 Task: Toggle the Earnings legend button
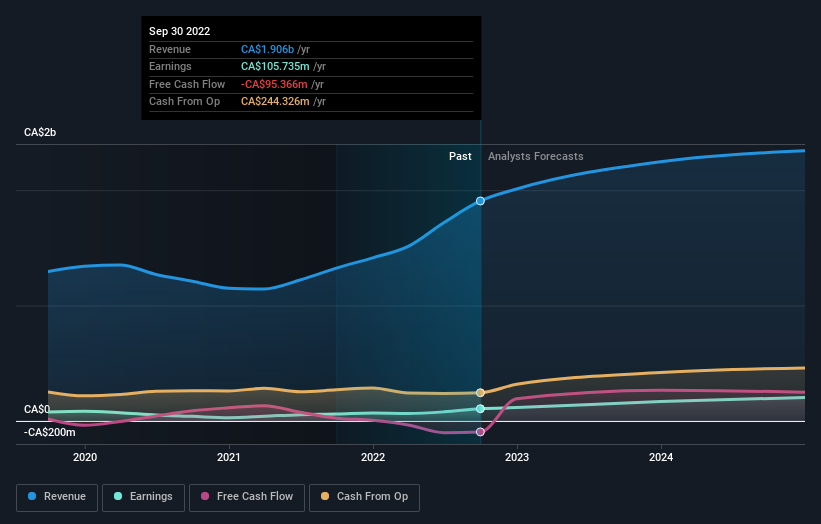coord(143,497)
